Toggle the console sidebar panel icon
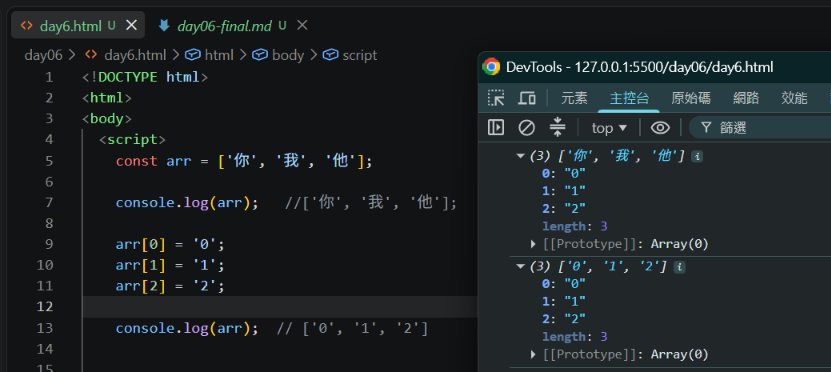This screenshot has width=831, height=372. coord(496,128)
